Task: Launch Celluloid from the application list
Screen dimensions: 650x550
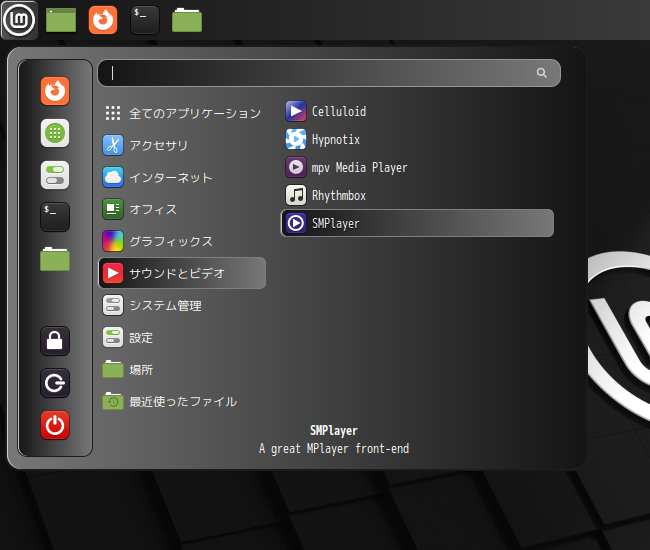Action: (x=417, y=111)
